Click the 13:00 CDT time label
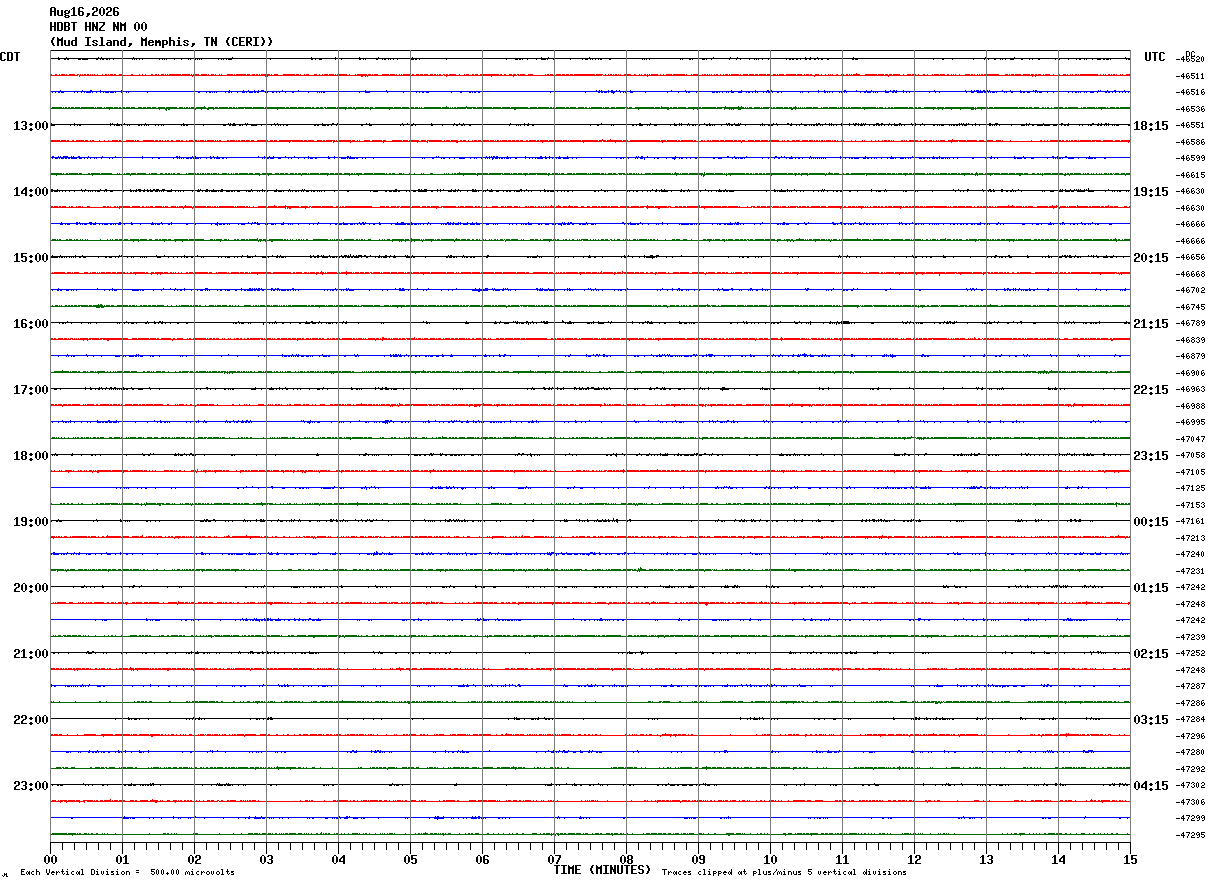The image size is (1210, 886). click(x=31, y=126)
